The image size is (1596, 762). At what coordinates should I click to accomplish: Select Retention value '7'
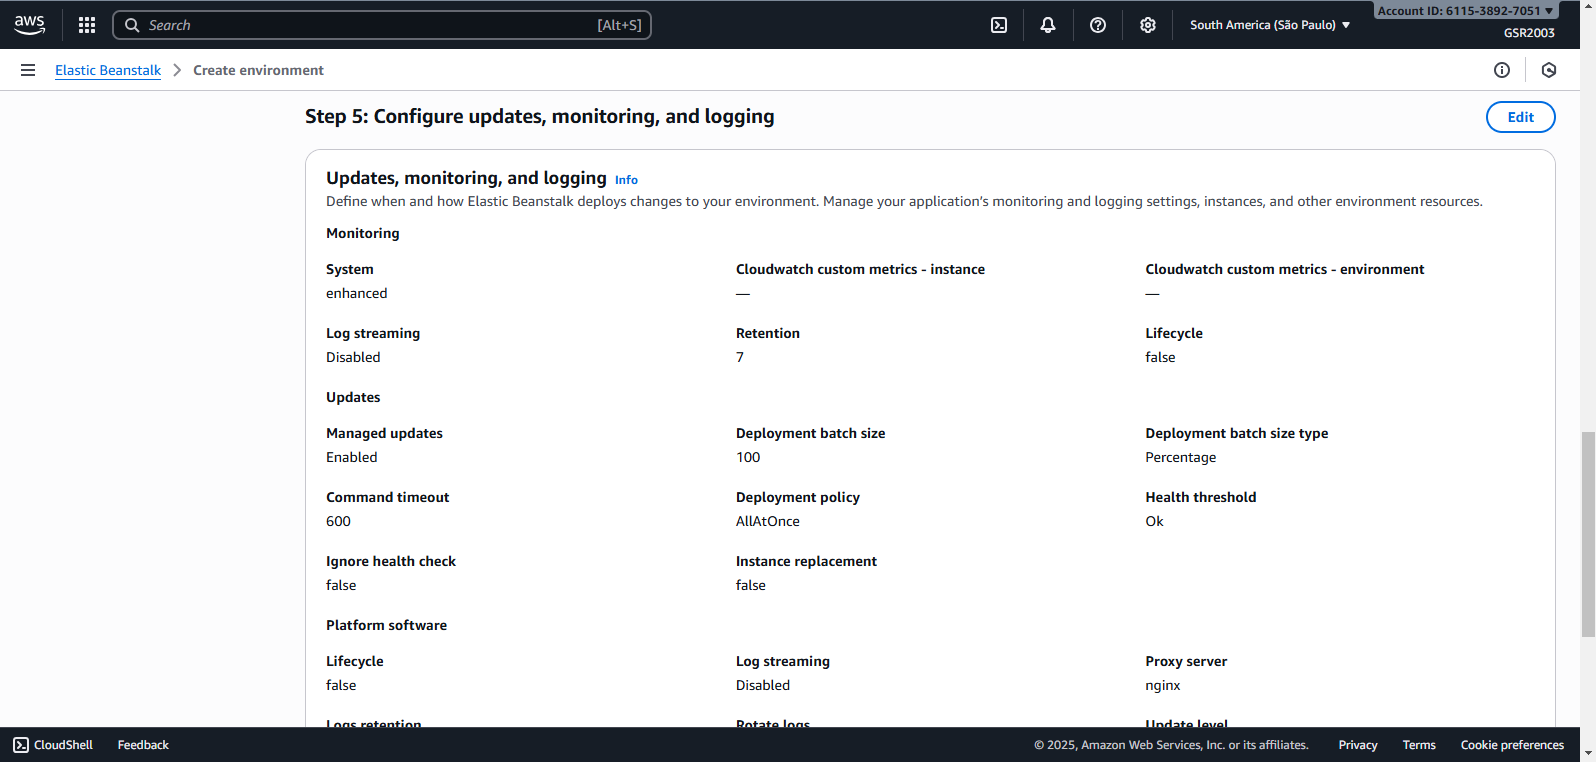(740, 357)
